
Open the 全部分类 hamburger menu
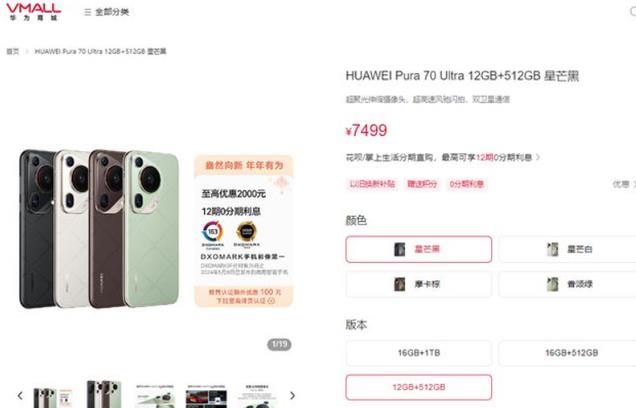[106, 12]
